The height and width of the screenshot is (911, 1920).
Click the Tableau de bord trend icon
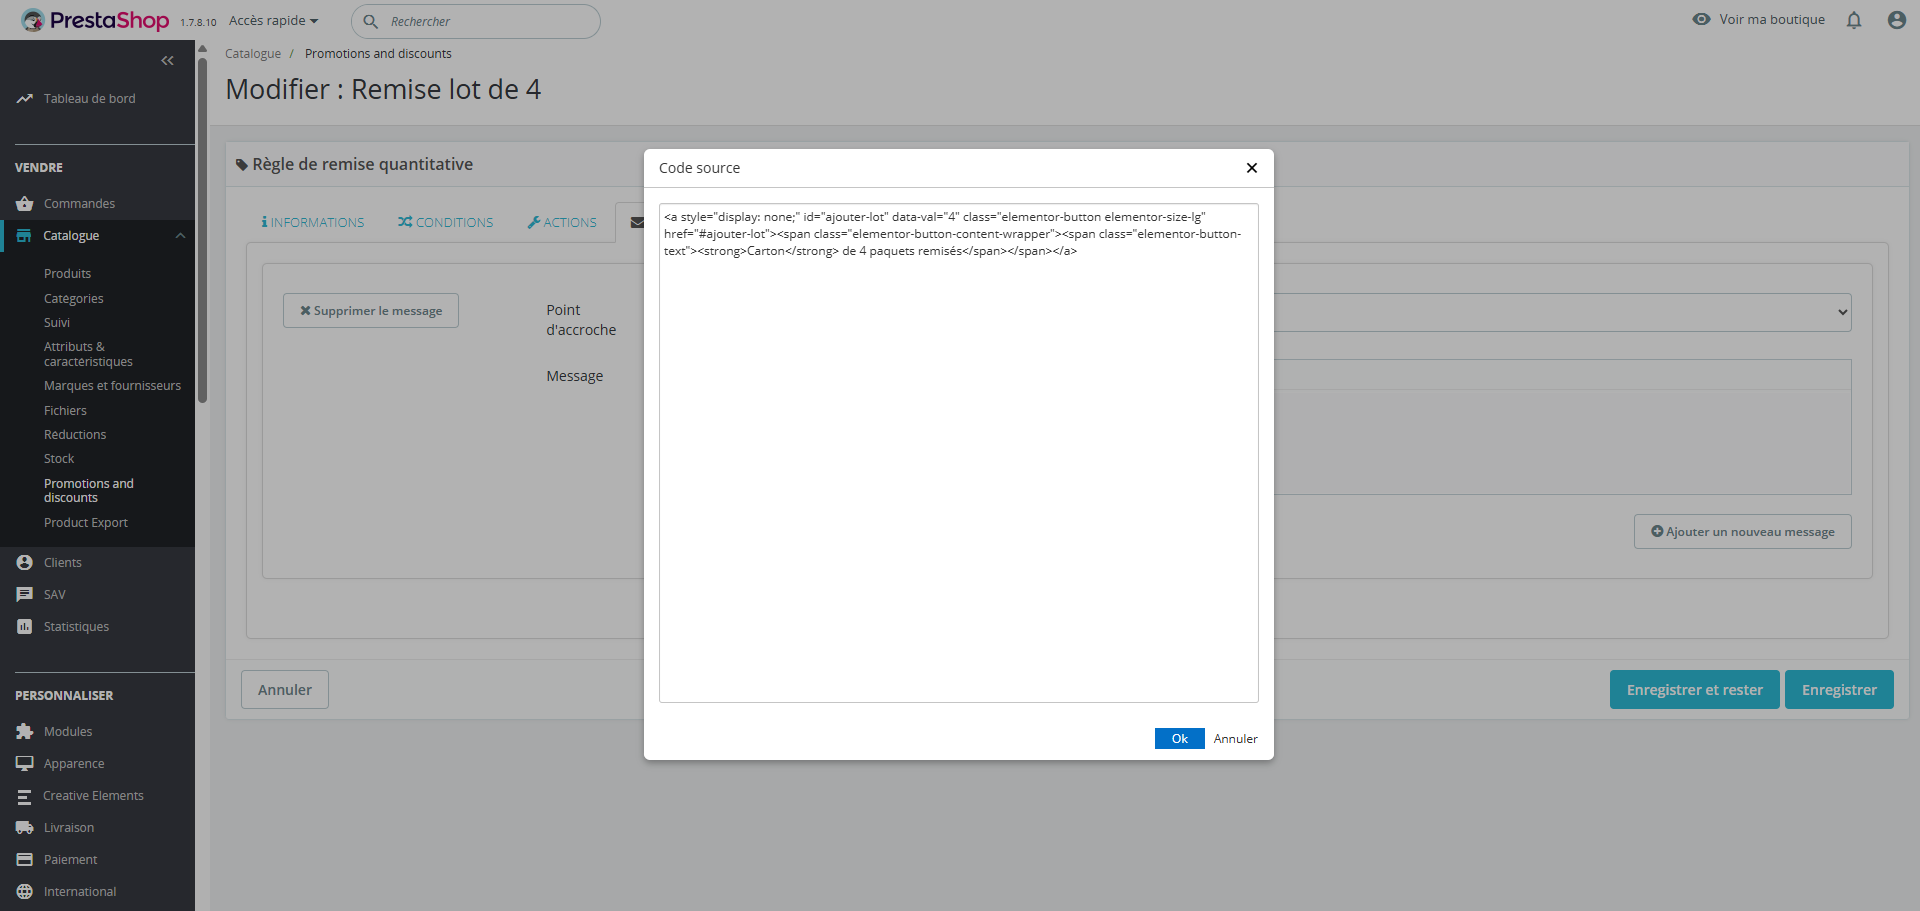[x=25, y=99]
